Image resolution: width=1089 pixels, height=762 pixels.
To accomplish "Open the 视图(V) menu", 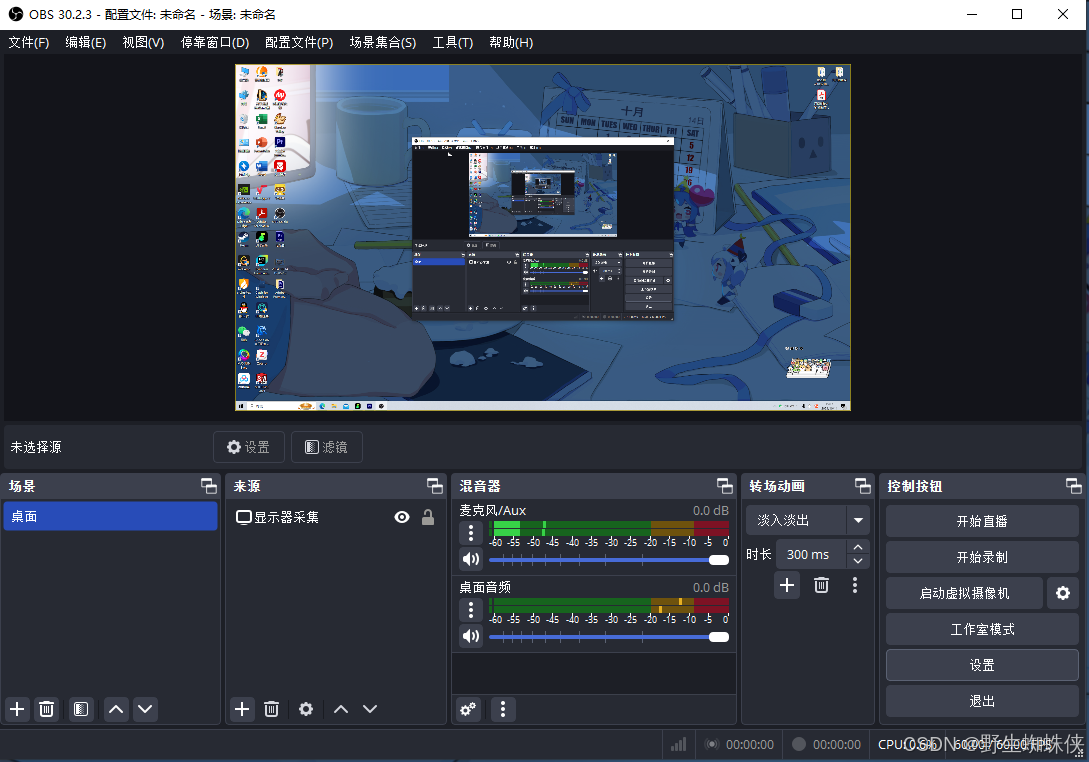I will [x=143, y=42].
